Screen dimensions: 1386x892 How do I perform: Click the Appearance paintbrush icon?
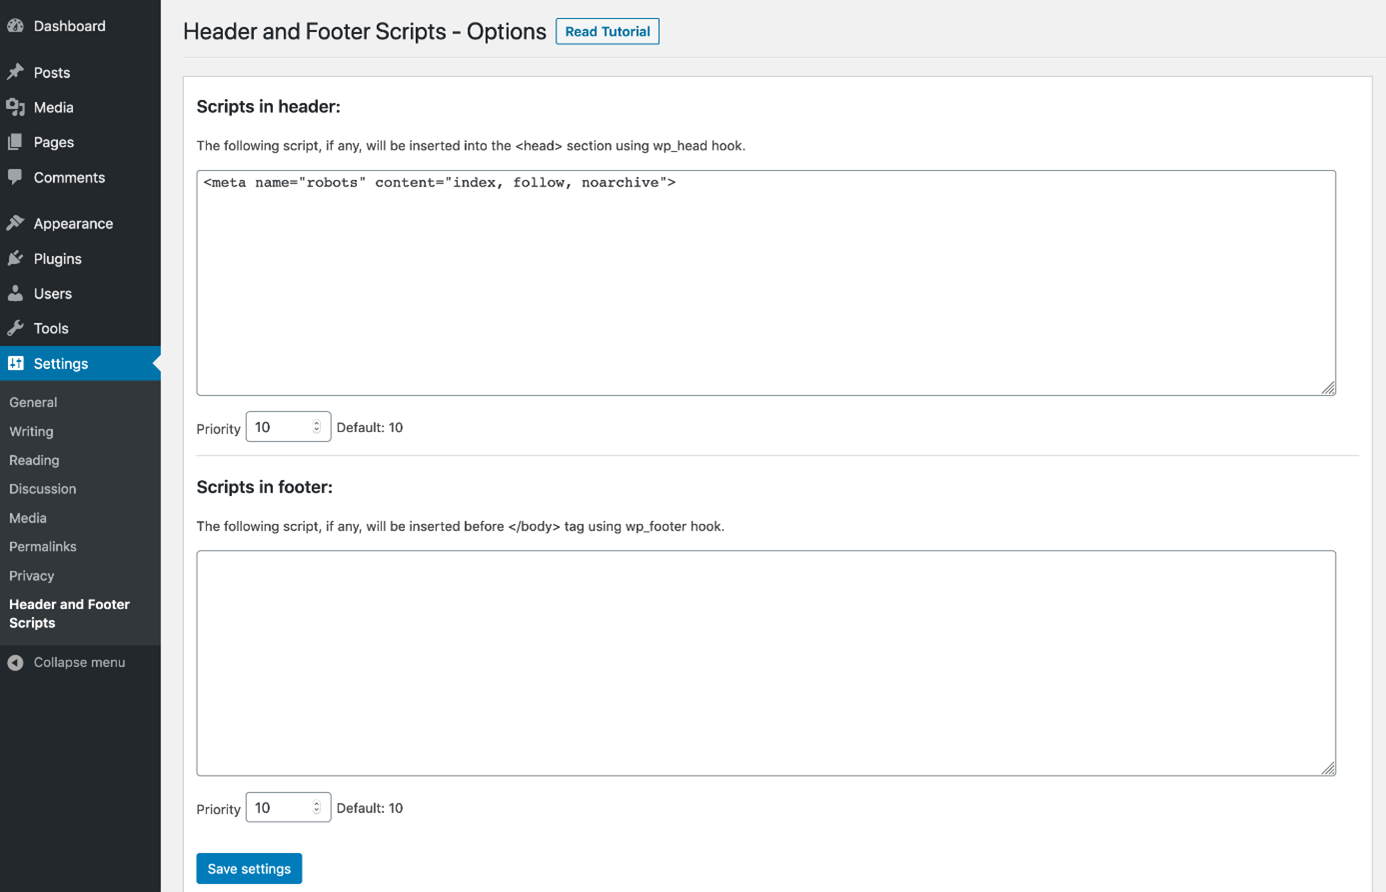click(16, 223)
